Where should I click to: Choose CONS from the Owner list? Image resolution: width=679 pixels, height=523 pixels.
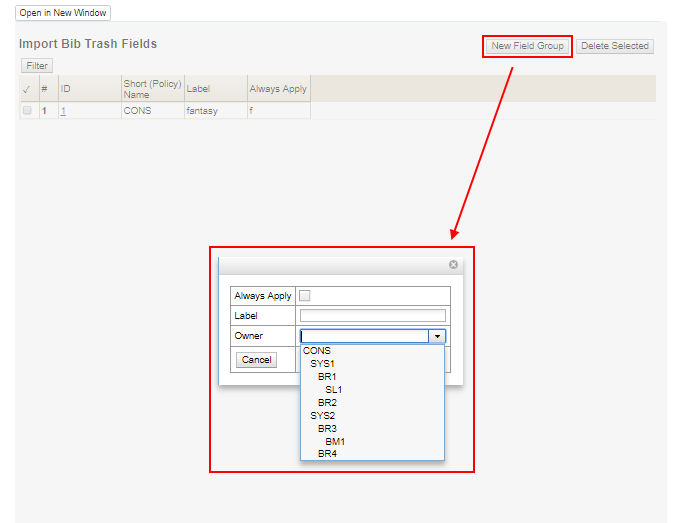pyautogui.click(x=317, y=351)
